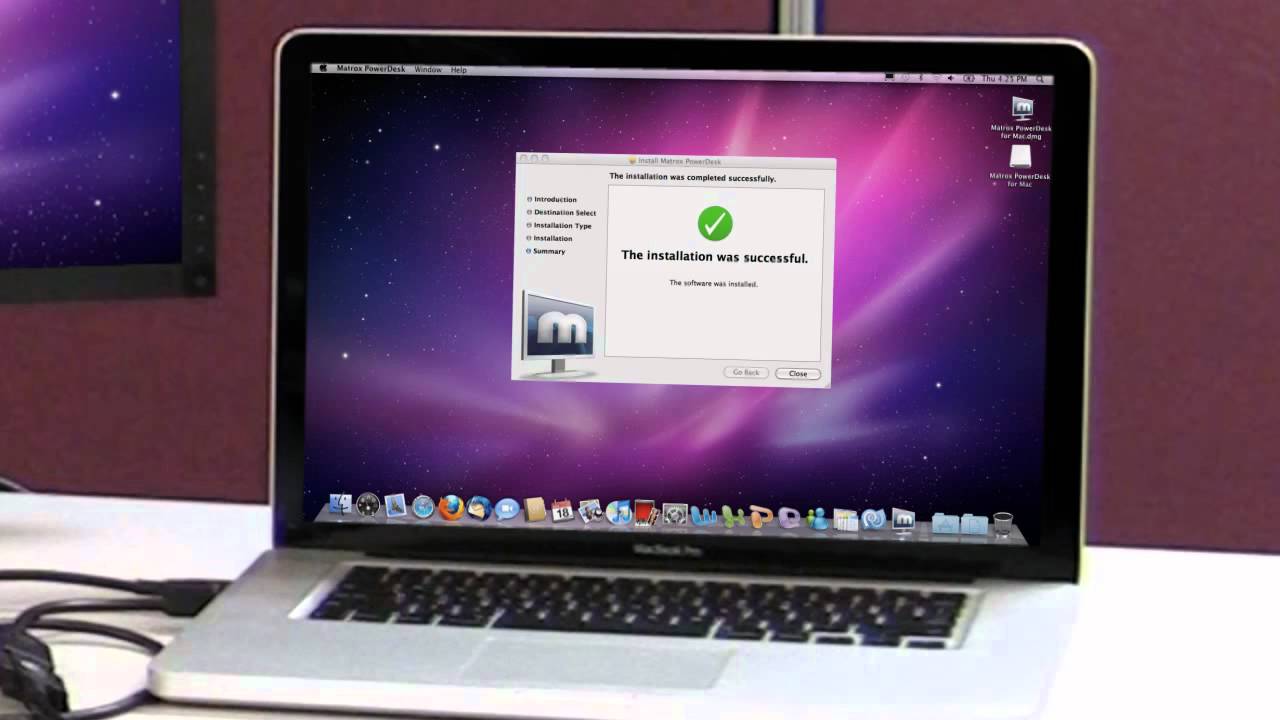Click the green success checkmark

coord(715,223)
